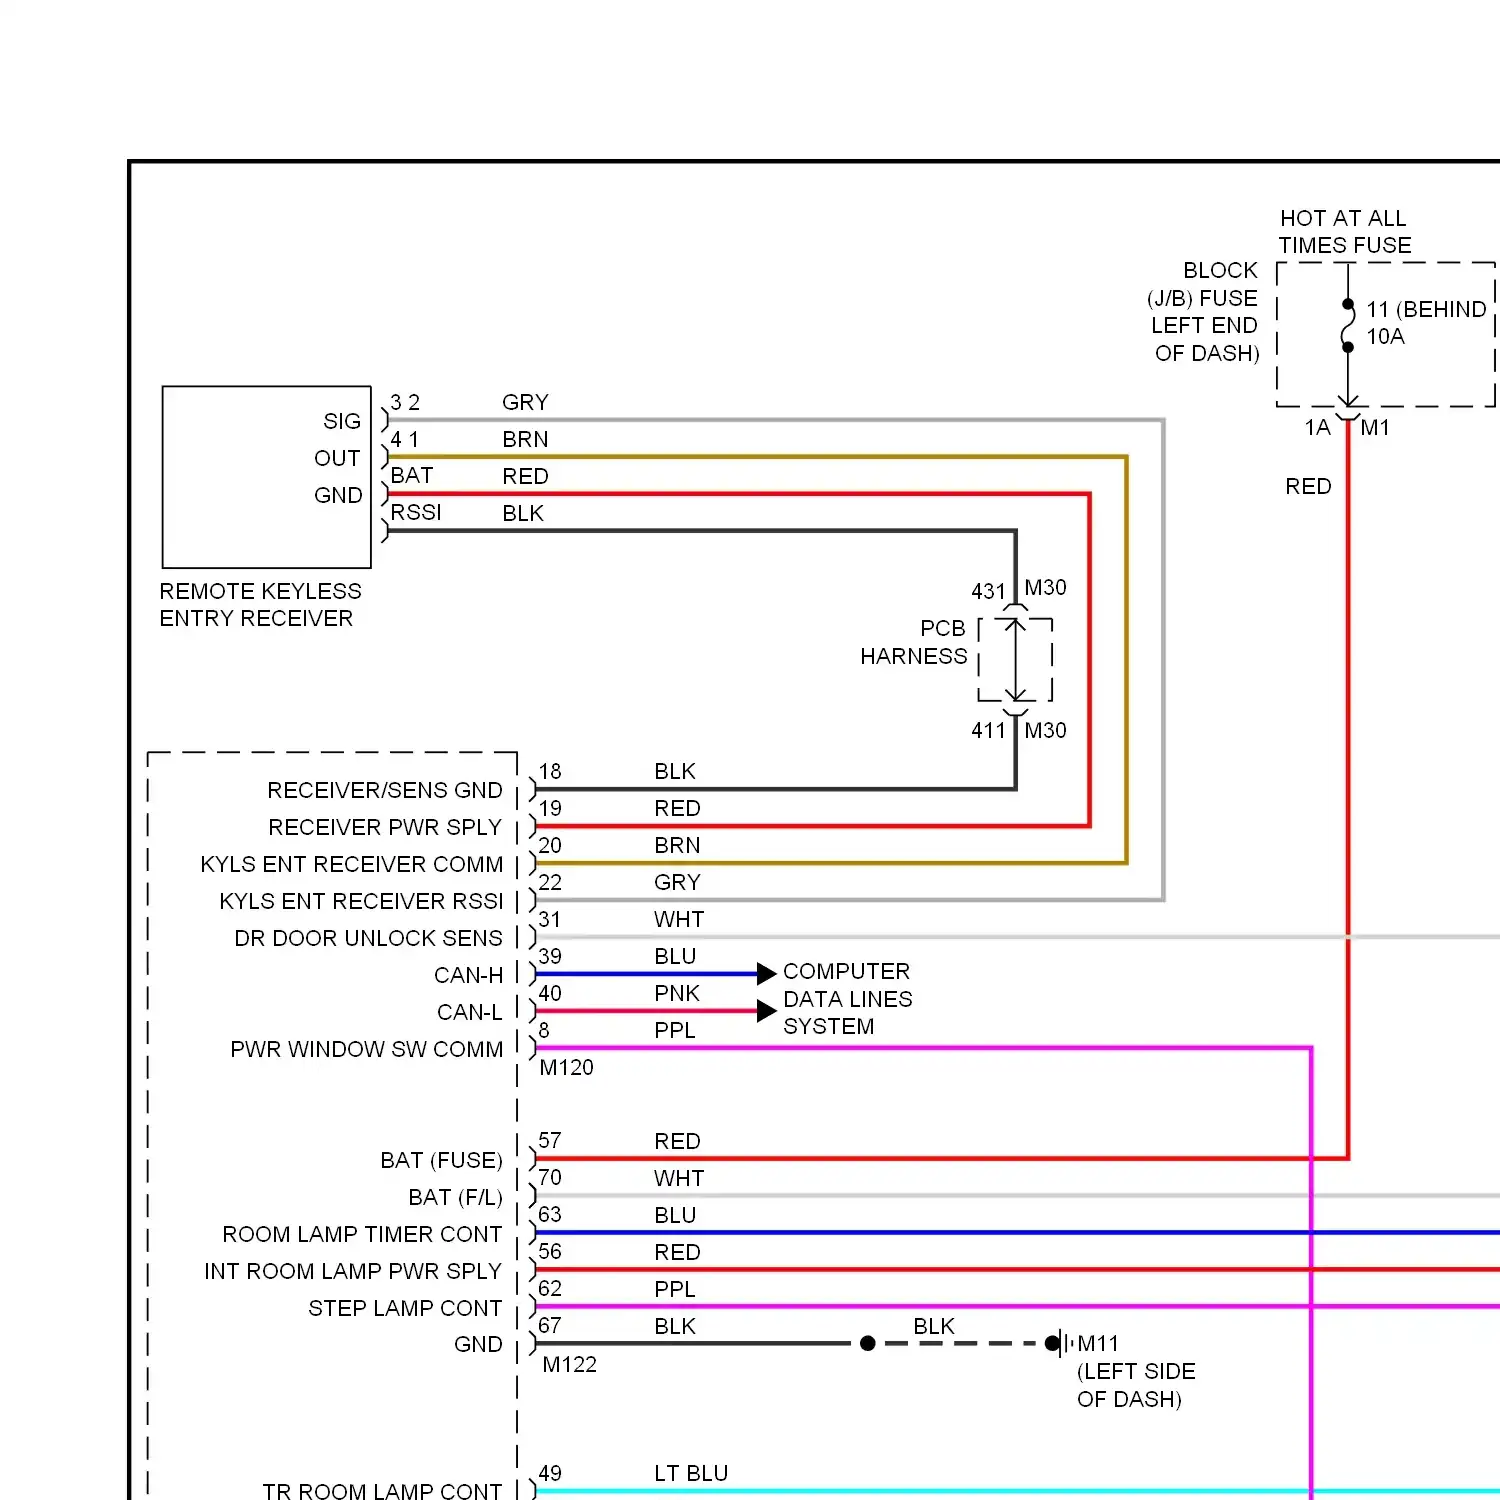
Task: Click the M122 connector label
Action: [569, 1364]
